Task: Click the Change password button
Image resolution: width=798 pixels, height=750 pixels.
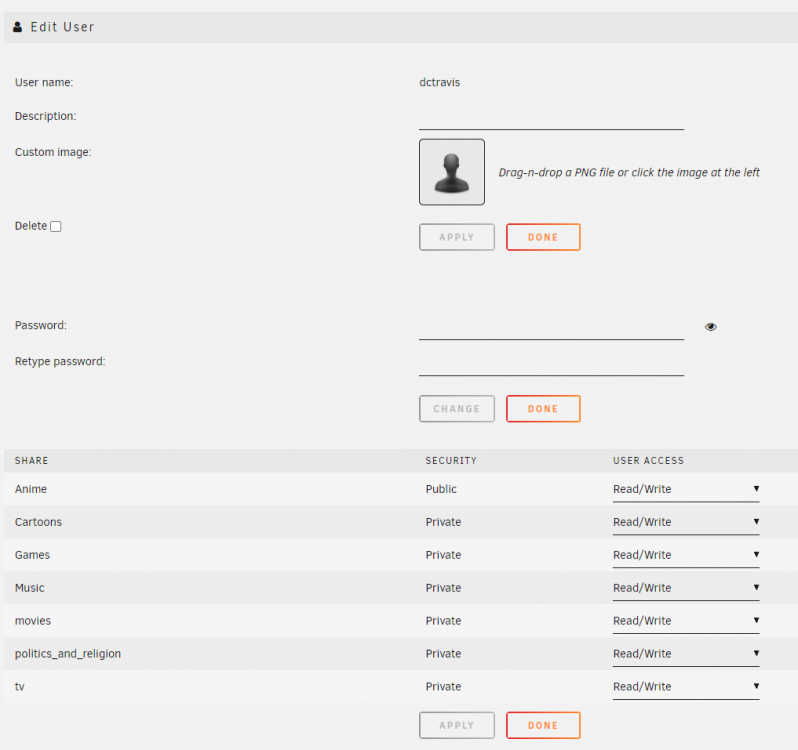Action: click(x=457, y=409)
